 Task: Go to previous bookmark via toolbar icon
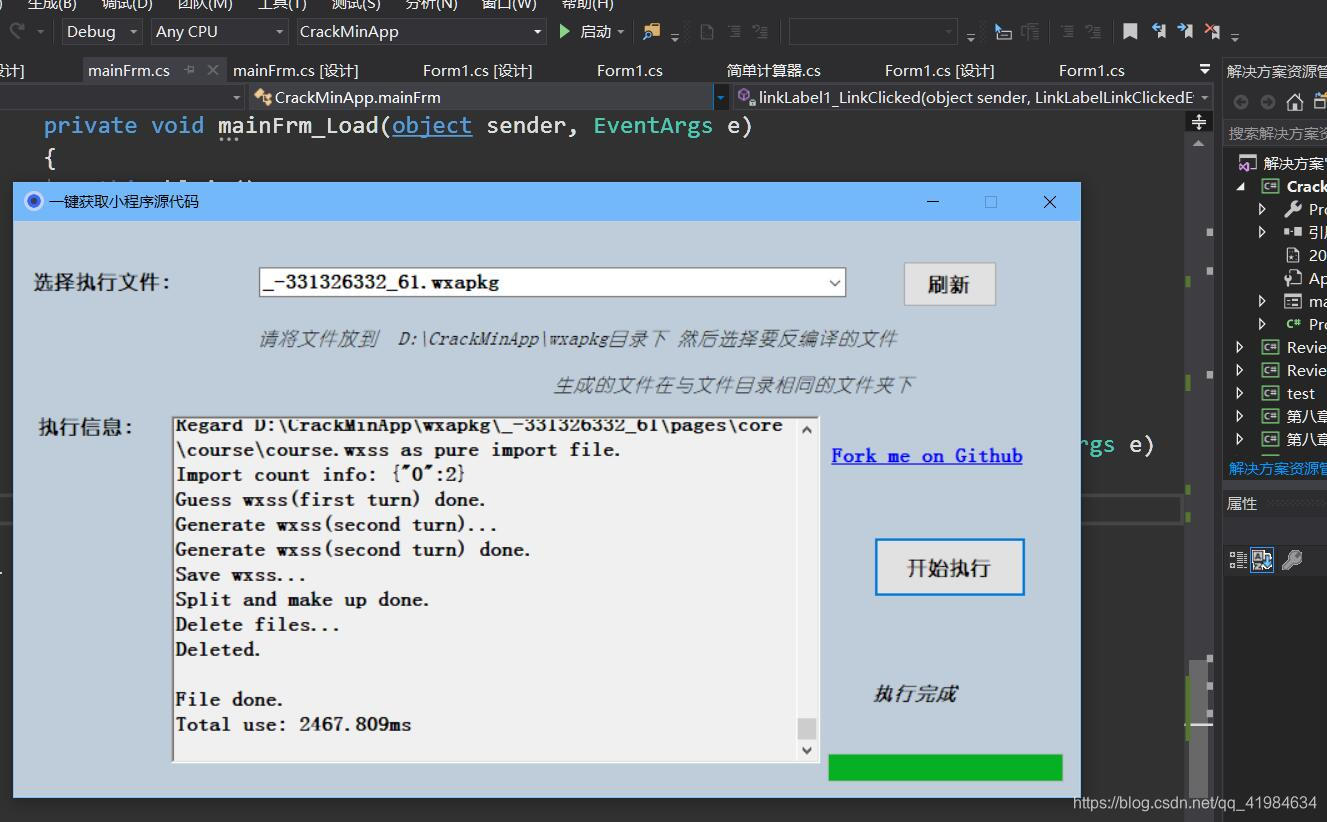(1157, 31)
